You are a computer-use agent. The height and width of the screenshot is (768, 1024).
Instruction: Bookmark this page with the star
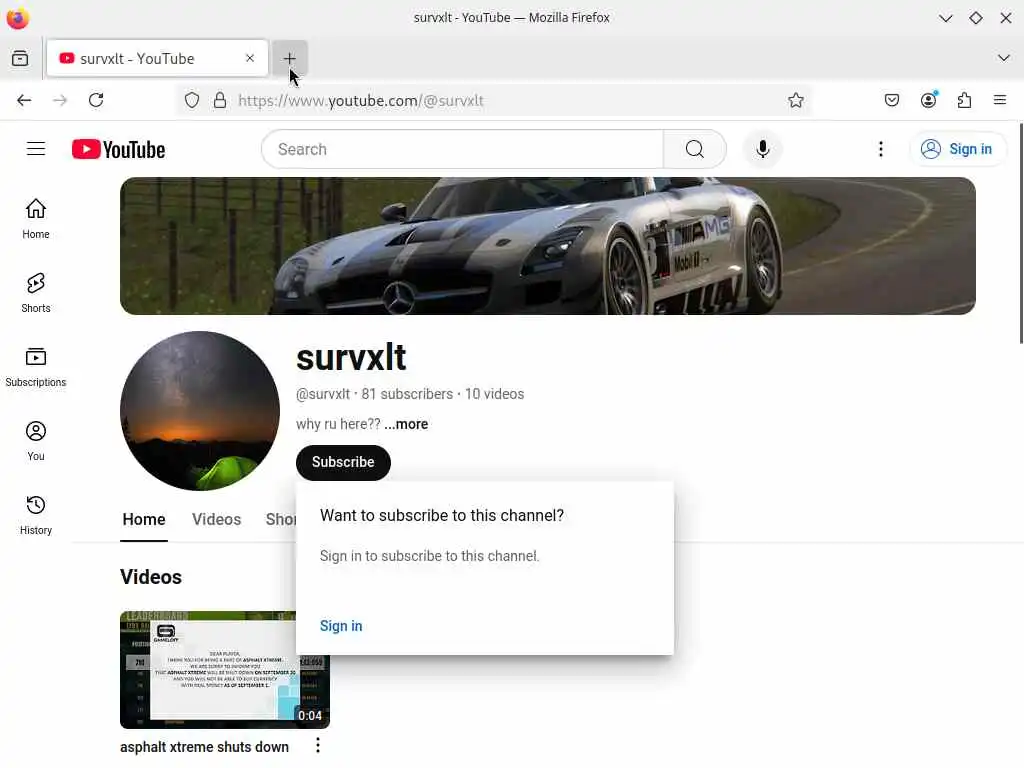coord(795,100)
